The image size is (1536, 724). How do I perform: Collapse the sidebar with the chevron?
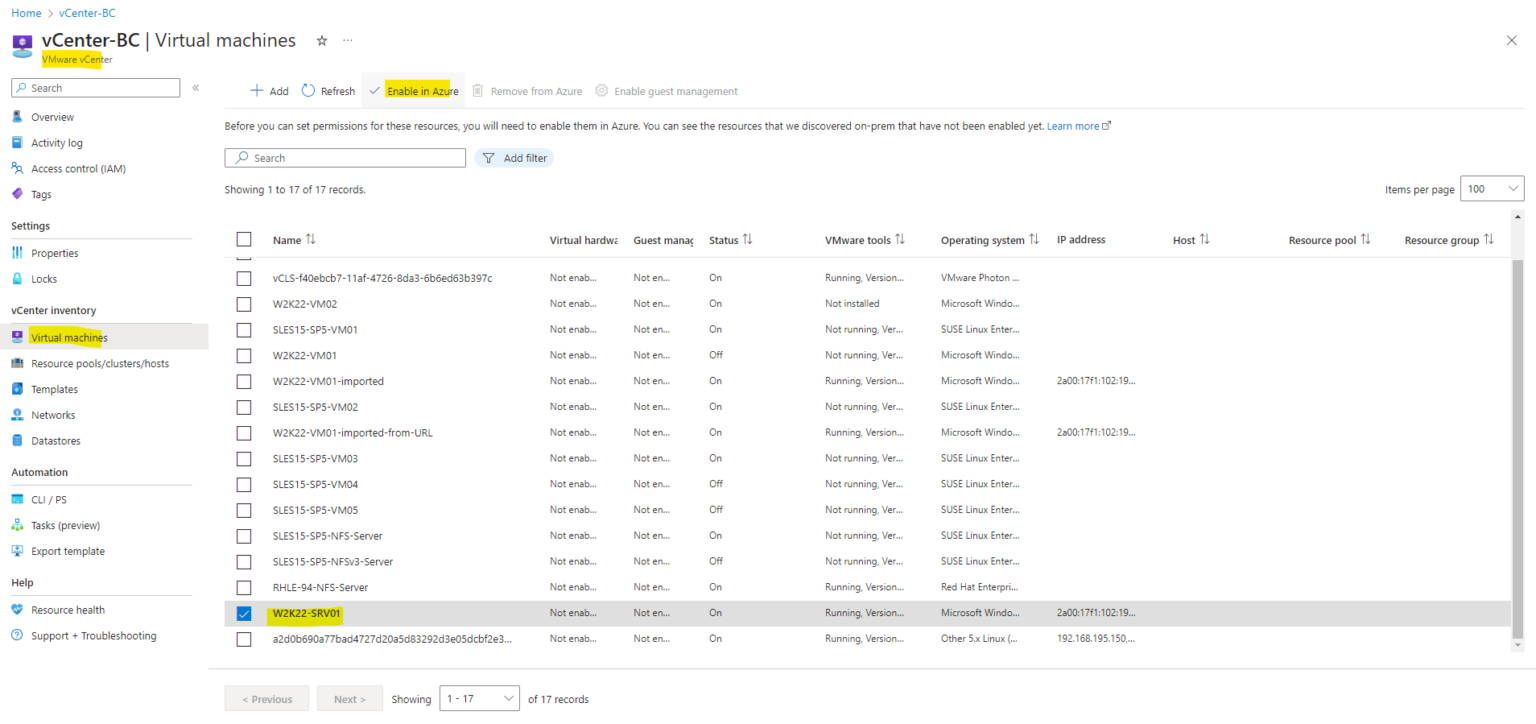196,87
